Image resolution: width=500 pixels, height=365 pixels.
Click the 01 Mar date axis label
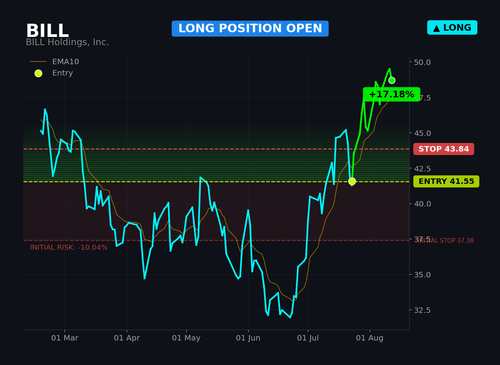[x=65, y=338]
